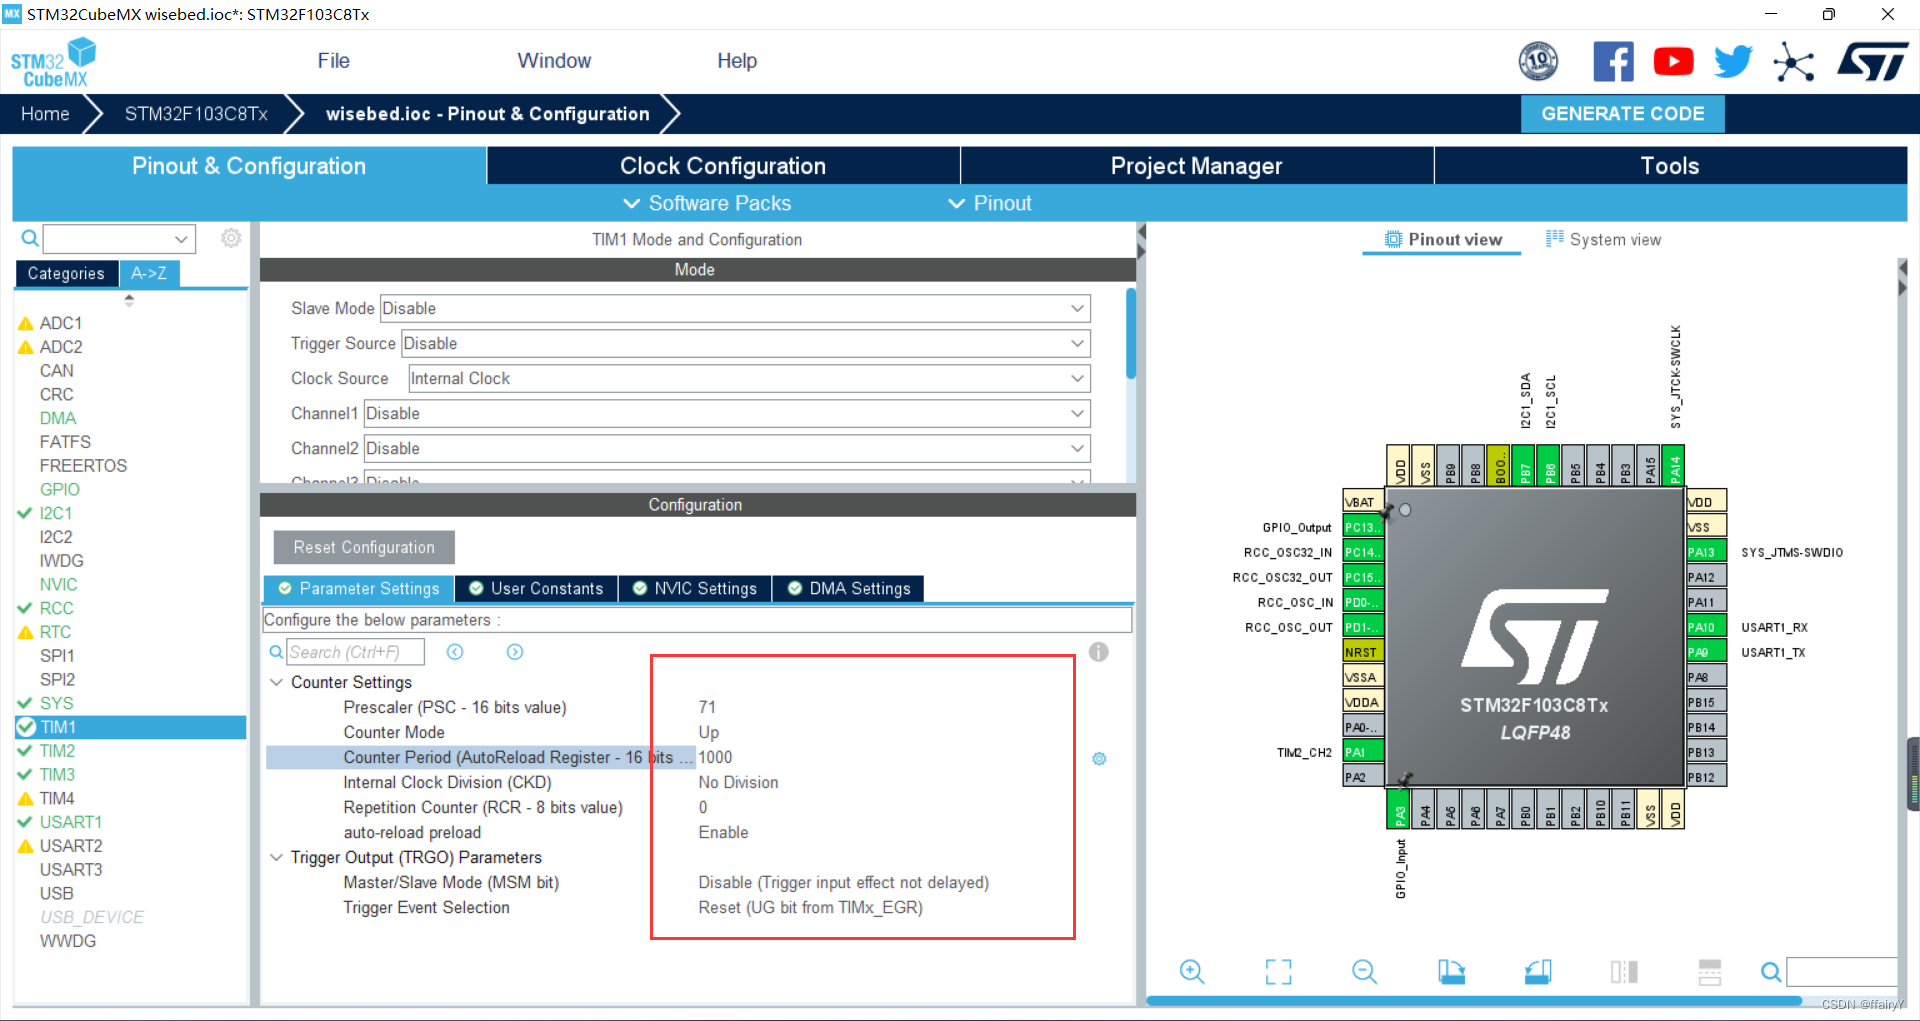Zoom out on the pinout view
The width and height of the screenshot is (1920, 1021).
1364,971
